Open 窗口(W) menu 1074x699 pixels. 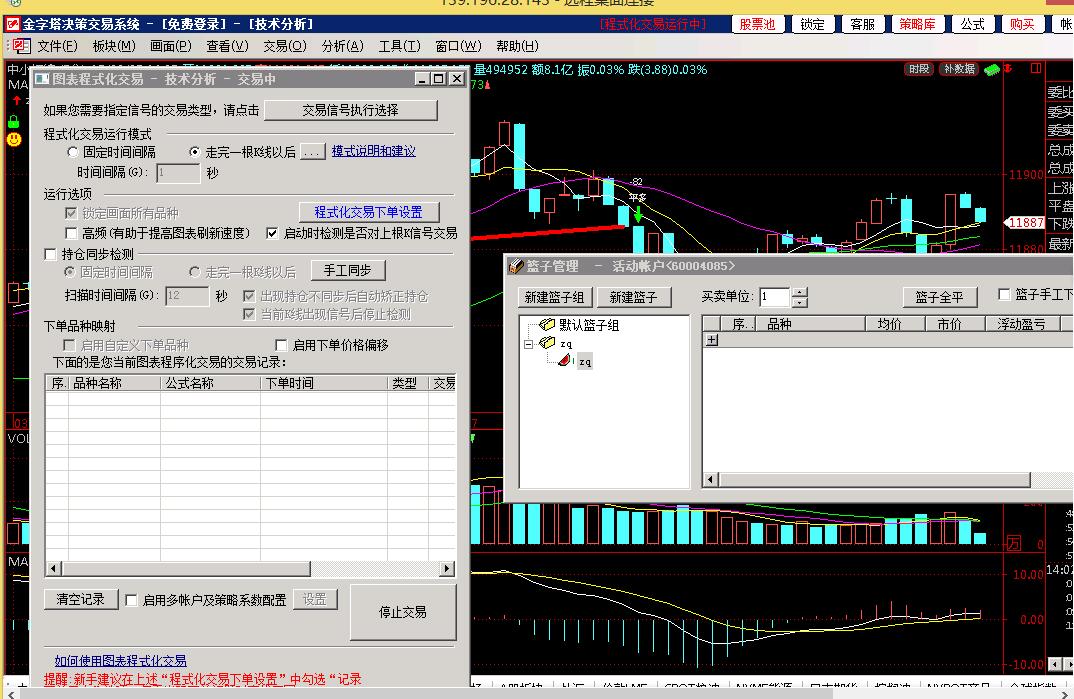[x=458, y=46]
